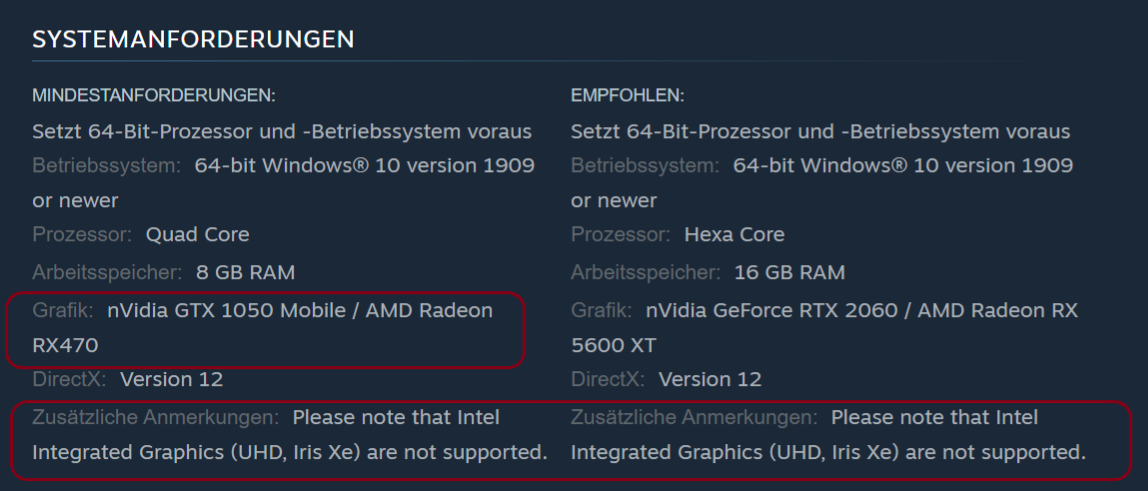Click minimum Arbeitsspeicher label
Image resolution: width=1148 pixels, height=491 pixels.
point(107,274)
